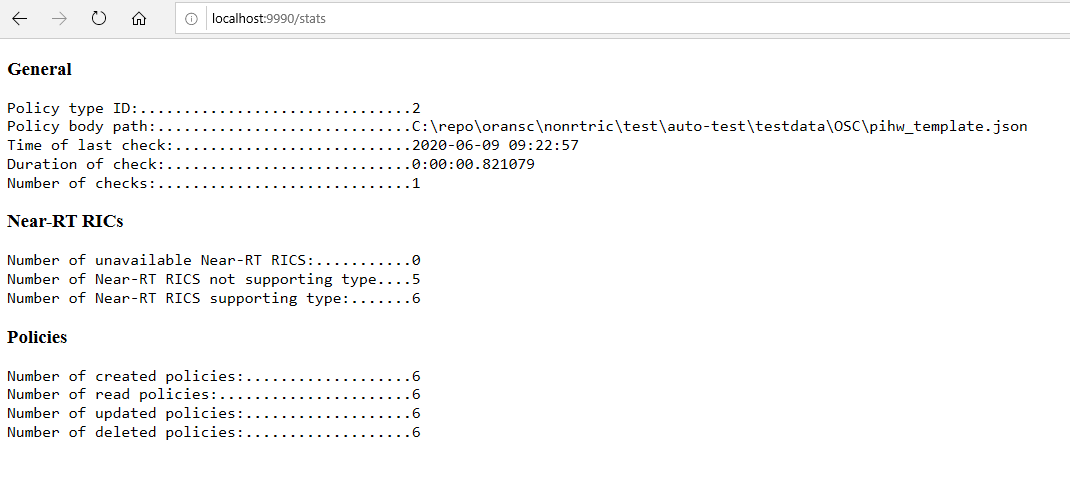Open the site information icon in address bar
This screenshot has width=1070, height=477.
pos(191,19)
